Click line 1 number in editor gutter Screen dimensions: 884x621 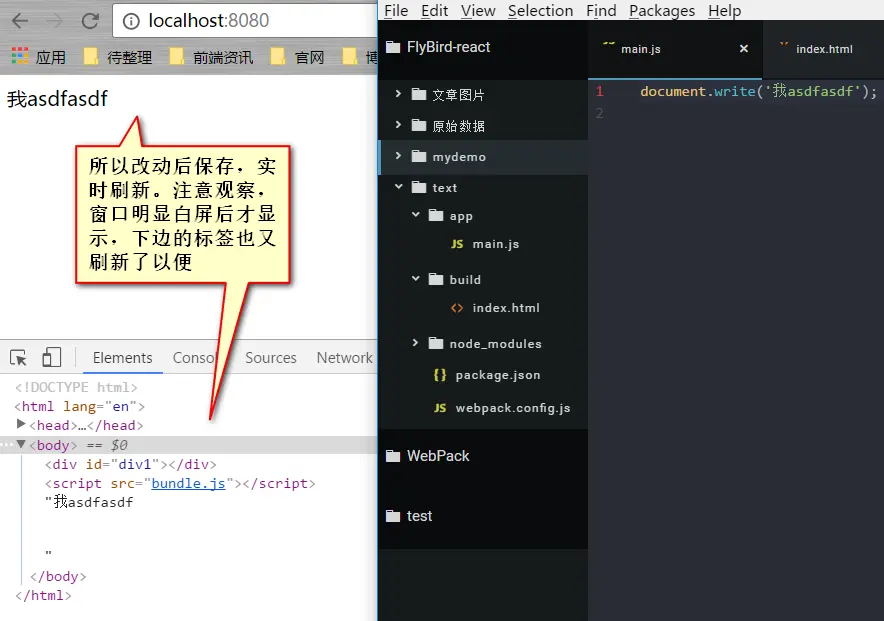[x=600, y=91]
